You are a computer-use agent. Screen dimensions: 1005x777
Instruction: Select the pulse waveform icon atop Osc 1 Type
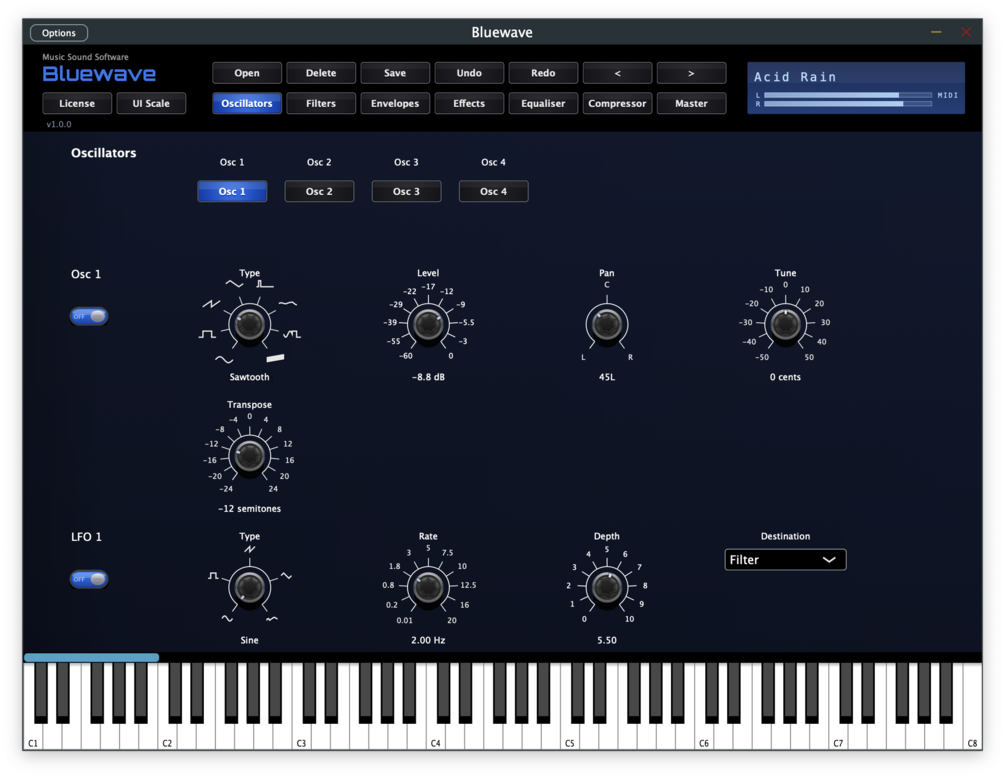[265, 283]
